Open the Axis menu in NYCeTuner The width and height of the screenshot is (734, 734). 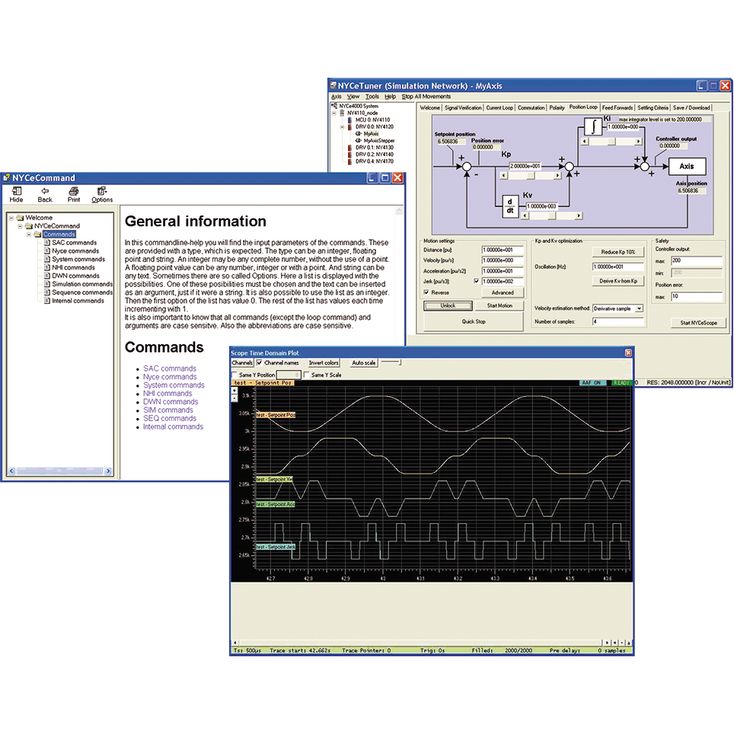337,96
